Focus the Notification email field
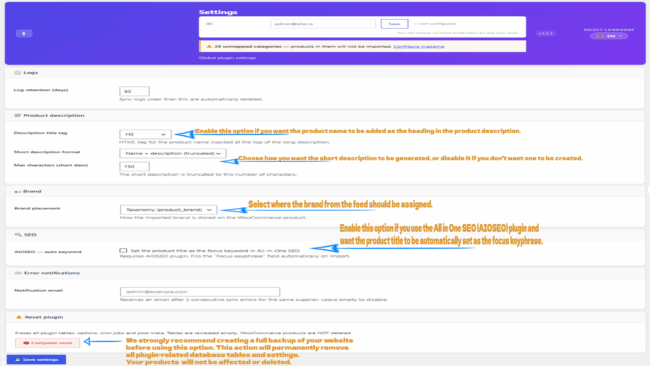The image size is (650, 366). pyautogui.click(x=200, y=292)
